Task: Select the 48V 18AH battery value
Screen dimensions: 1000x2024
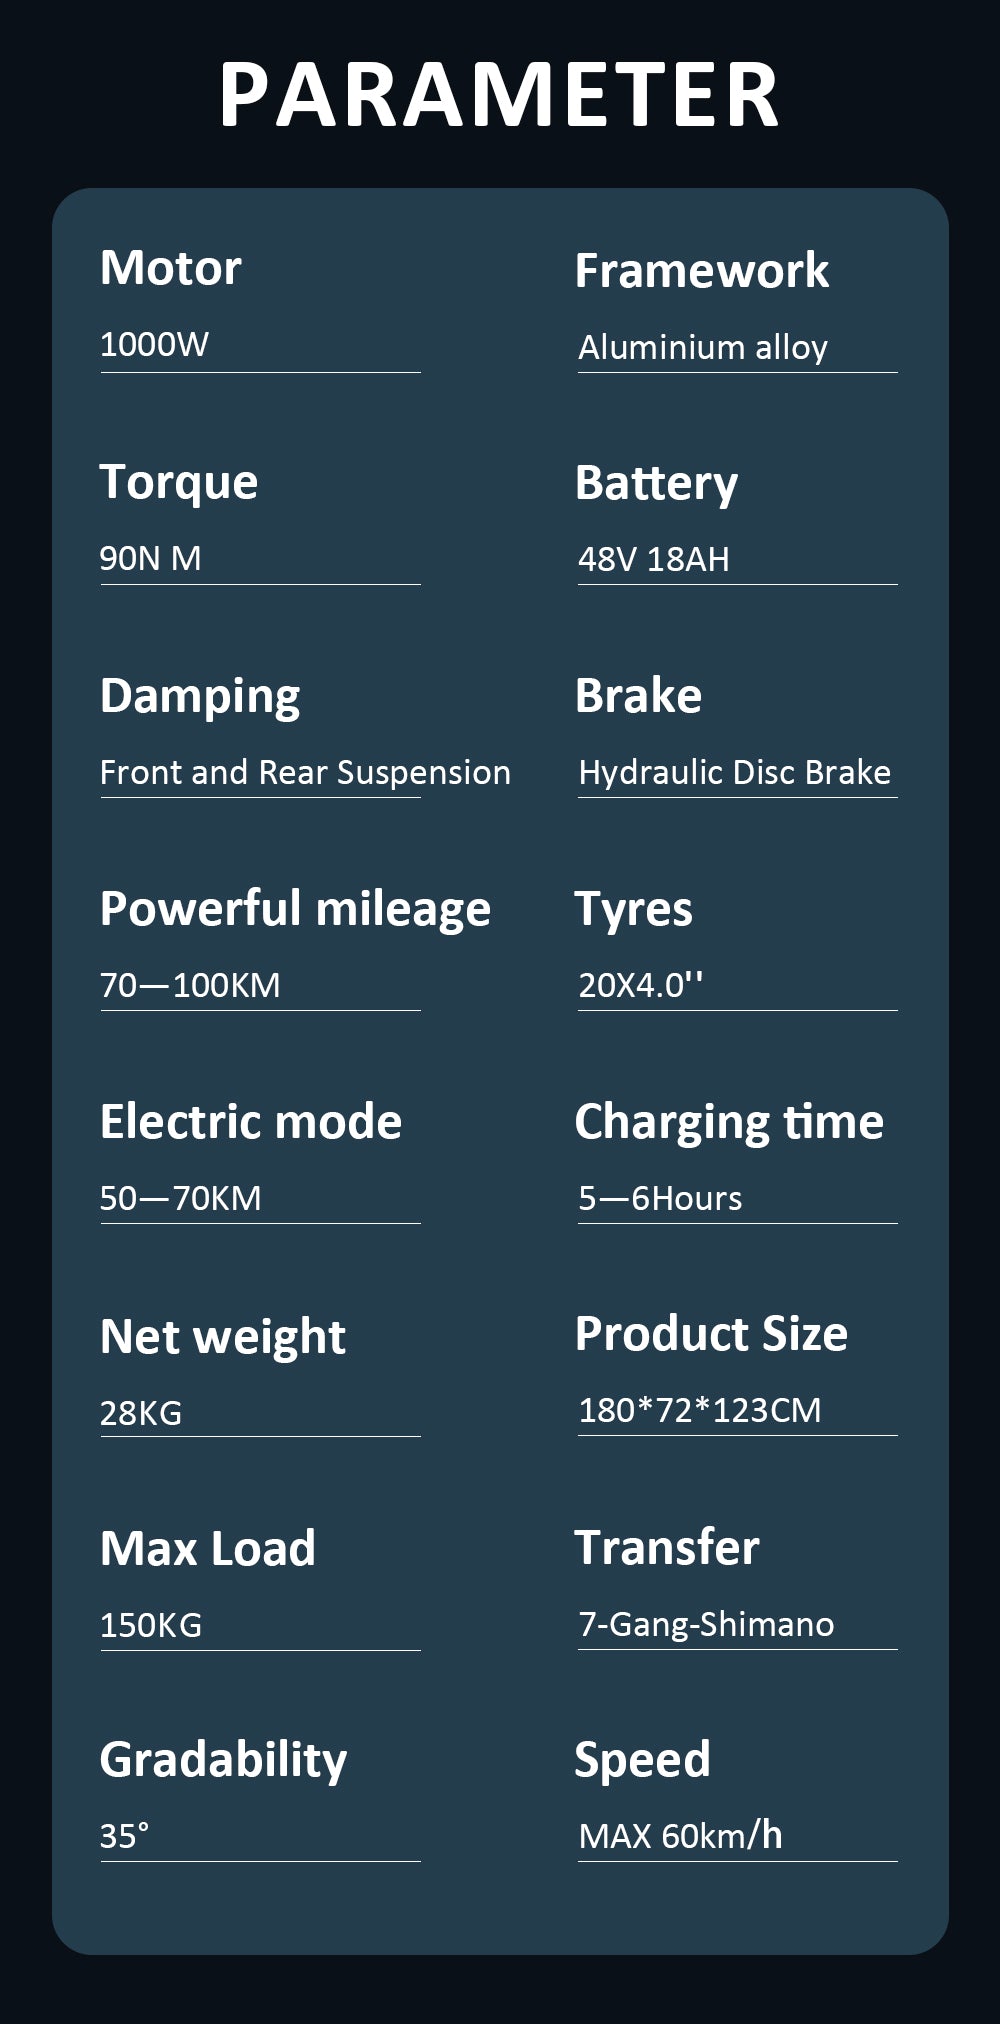Action: [654, 559]
